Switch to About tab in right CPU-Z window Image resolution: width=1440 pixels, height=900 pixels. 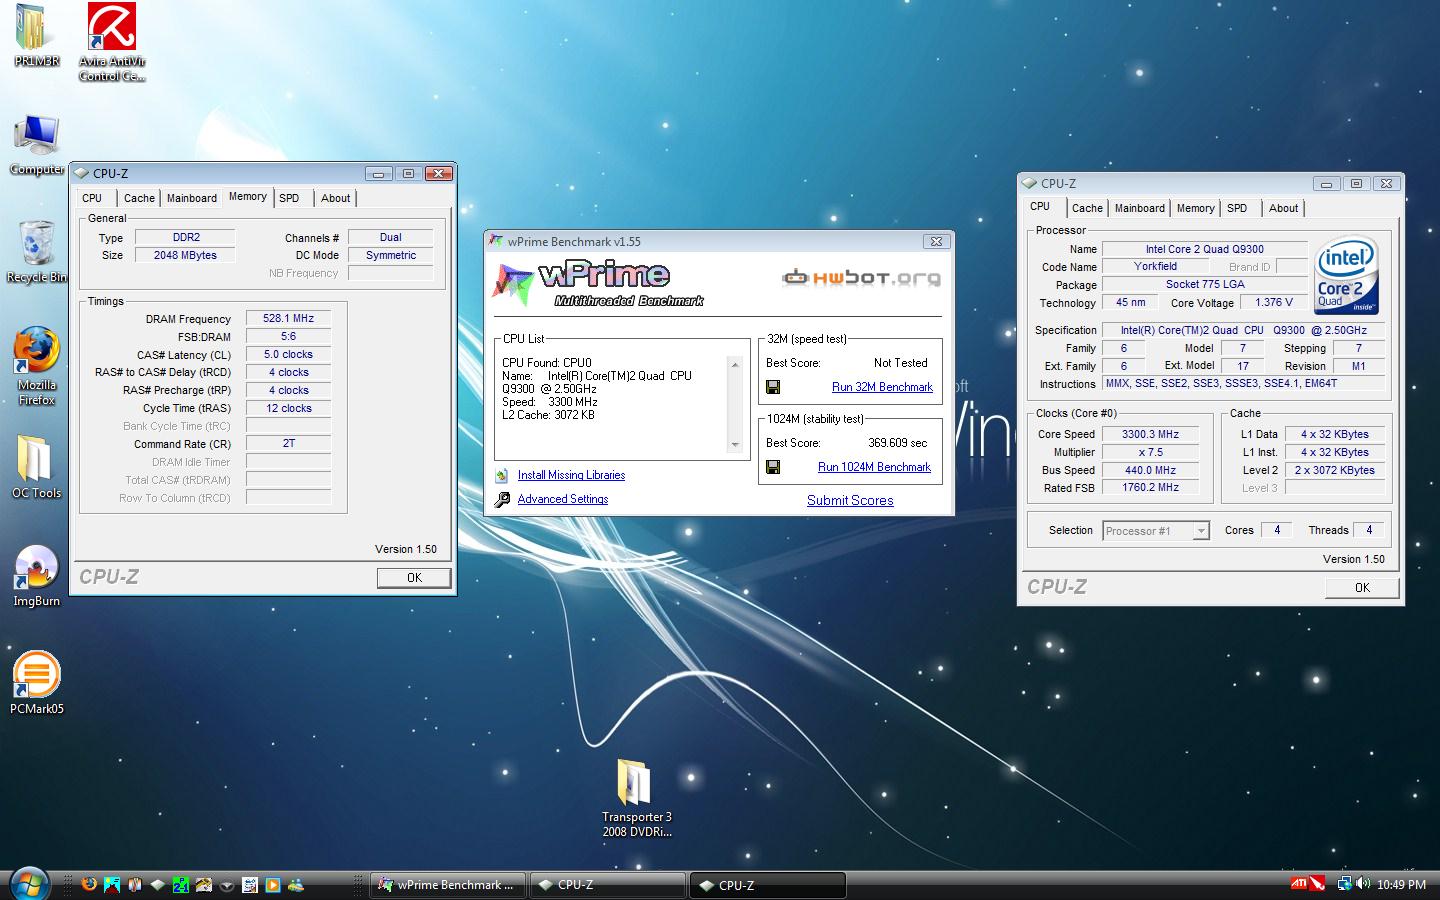[x=1283, y=208]
